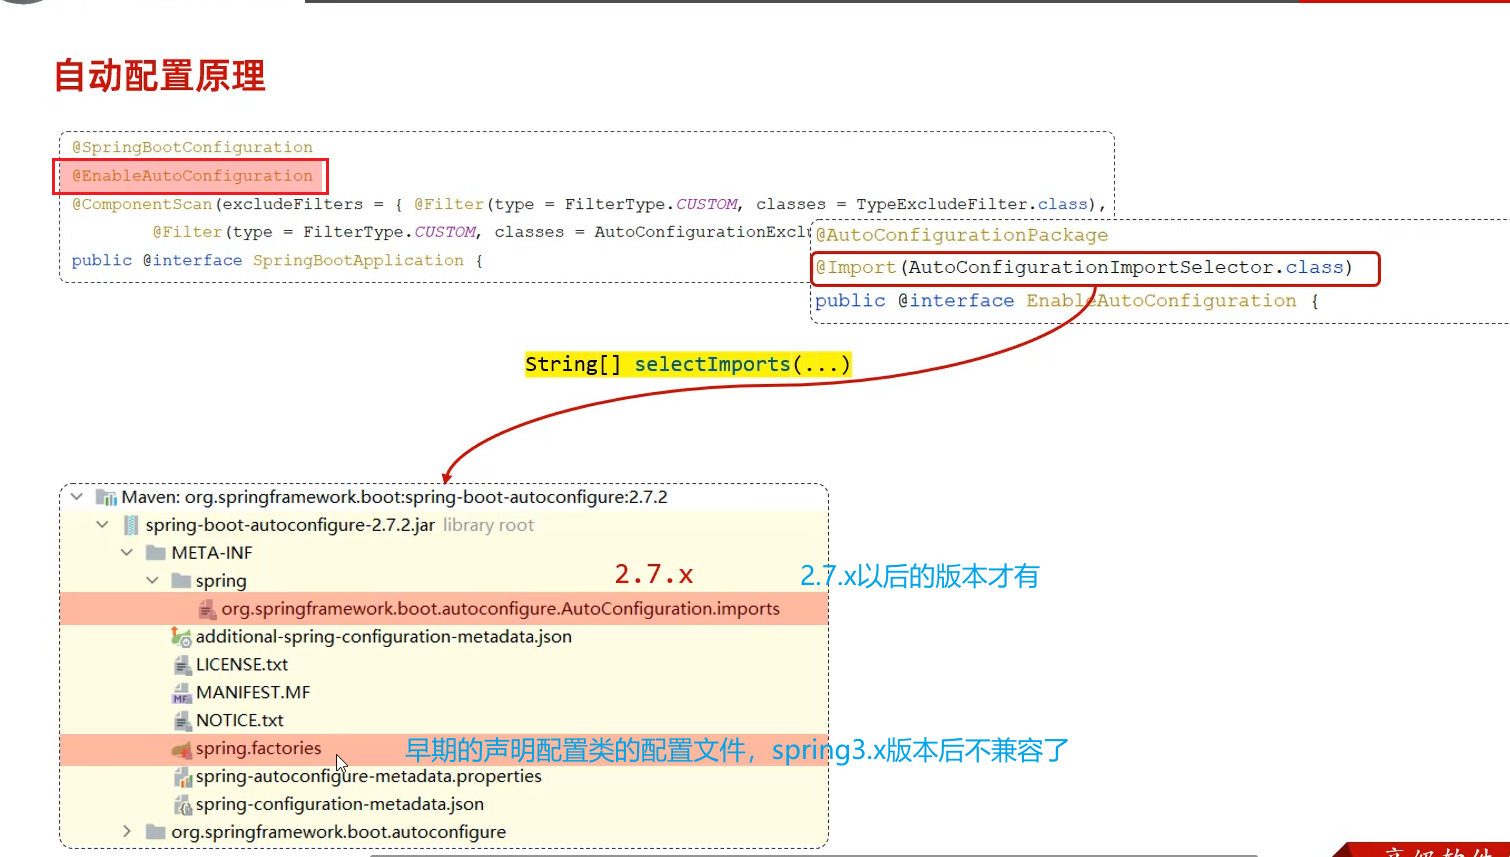Screen dimensions: 1510x857
Task: Select NOTICE.txt in the tree
Action: pyautogui.click(x=239, y=720)
